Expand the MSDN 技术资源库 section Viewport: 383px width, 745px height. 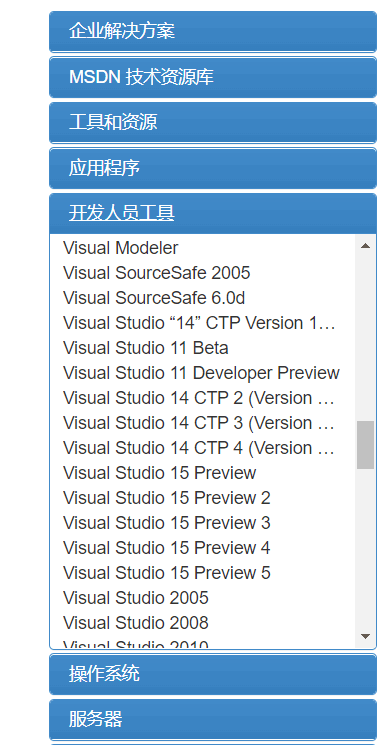[x=213, y=77]
